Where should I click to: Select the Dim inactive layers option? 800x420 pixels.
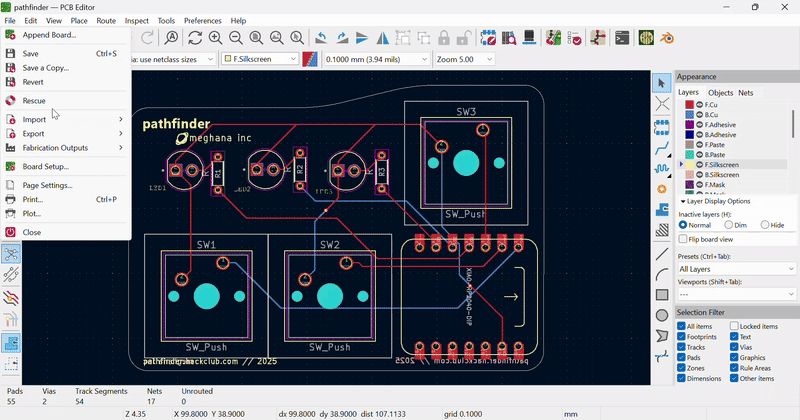point(728,225)
